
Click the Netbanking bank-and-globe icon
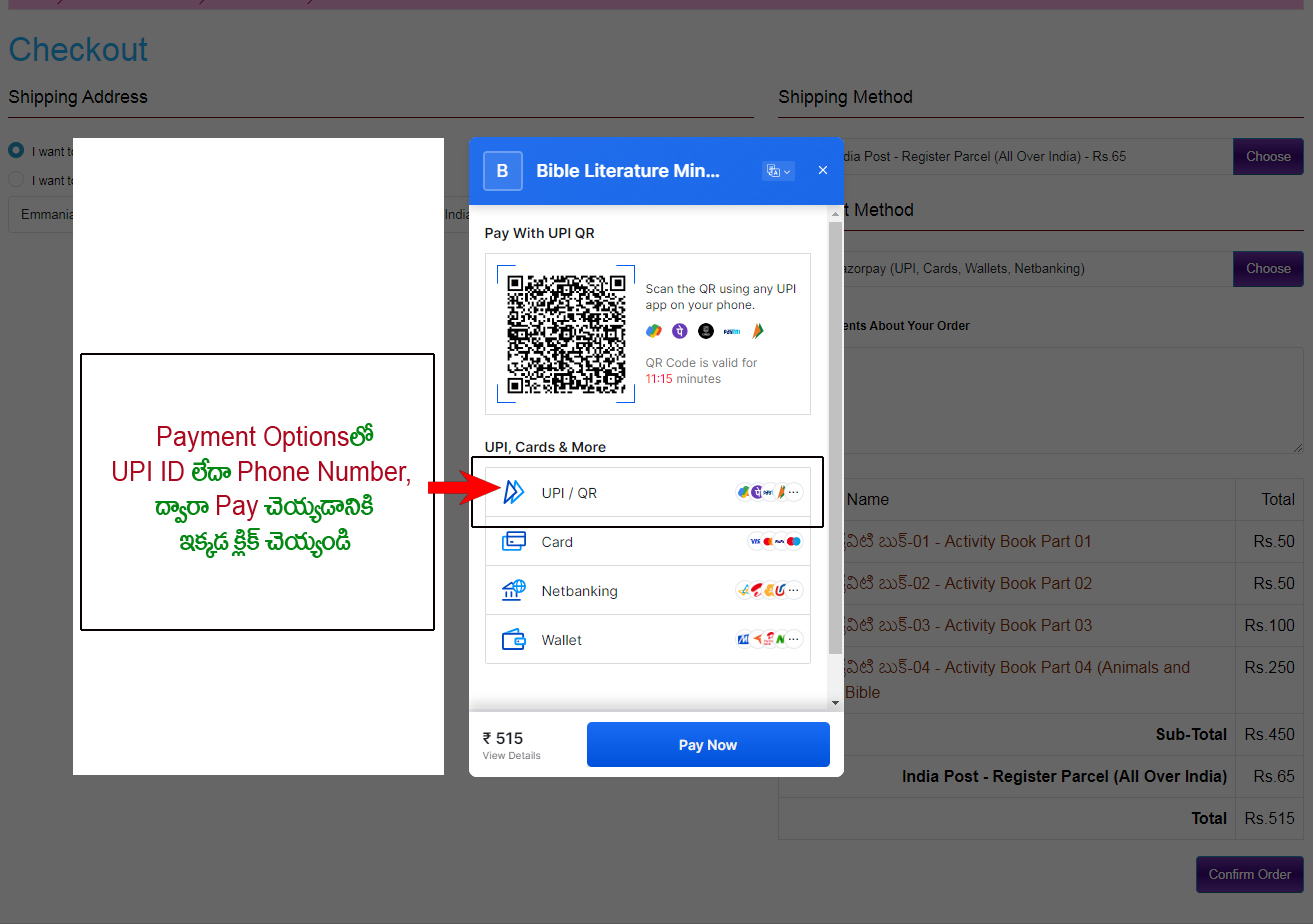pos(514,590)
